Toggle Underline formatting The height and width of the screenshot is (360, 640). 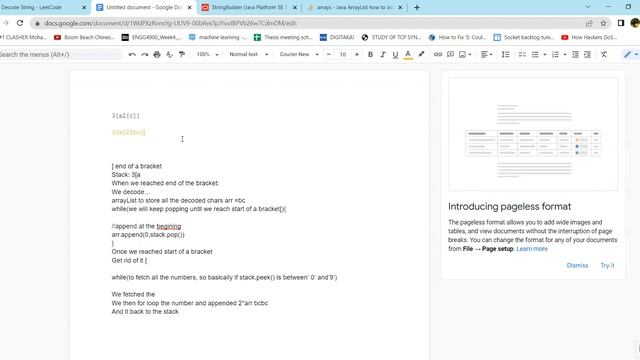point(395,54)
